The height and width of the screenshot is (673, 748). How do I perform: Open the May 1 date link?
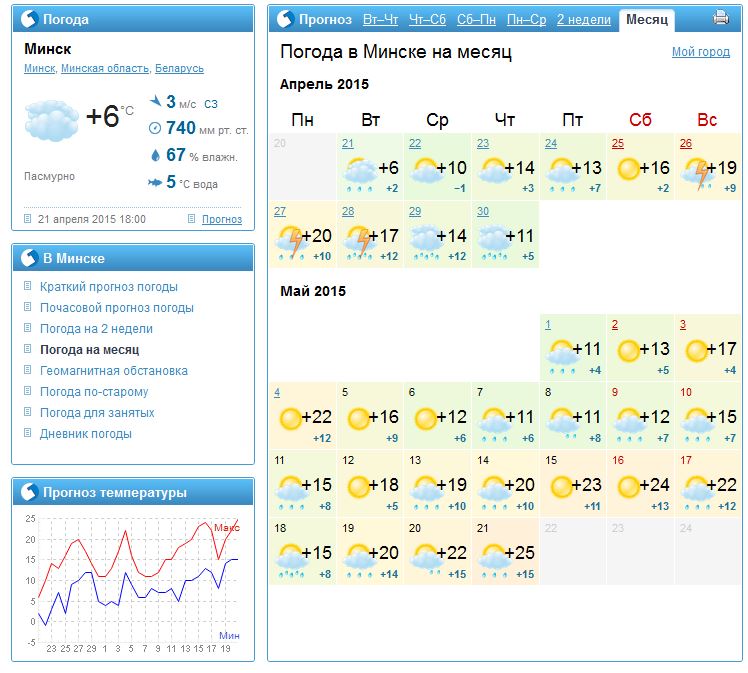pos(548,324)
